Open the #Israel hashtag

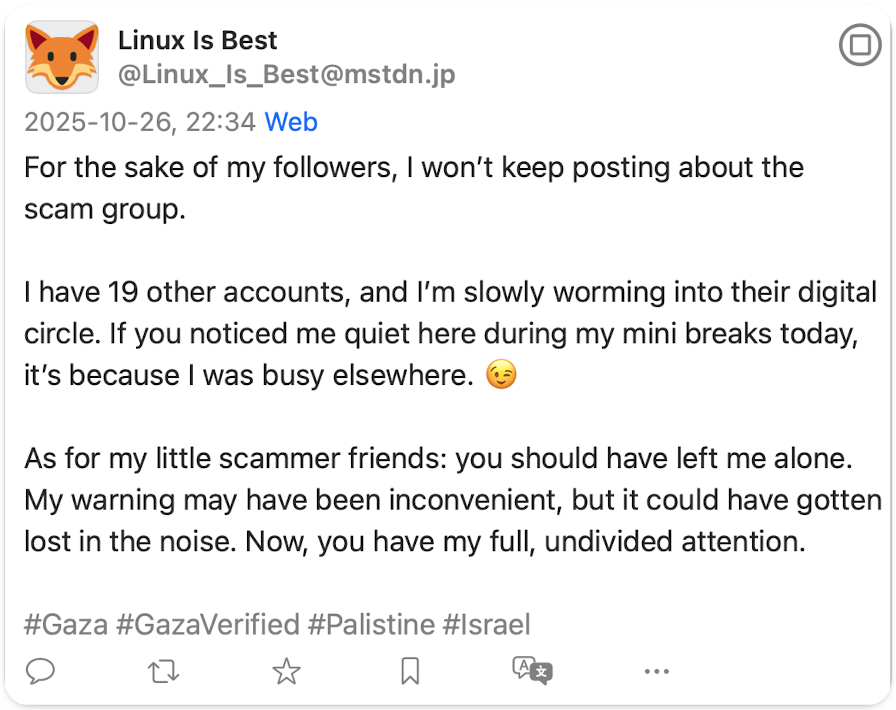[x=486, y=624]
